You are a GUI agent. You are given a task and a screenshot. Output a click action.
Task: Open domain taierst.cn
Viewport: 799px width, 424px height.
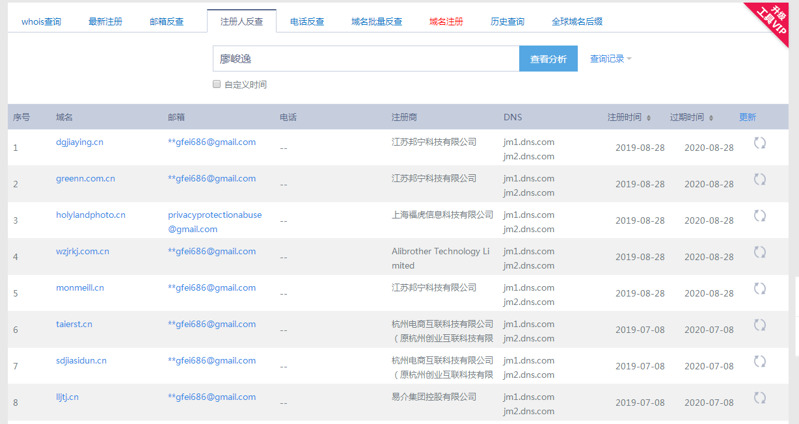click(x=74, y=324)
